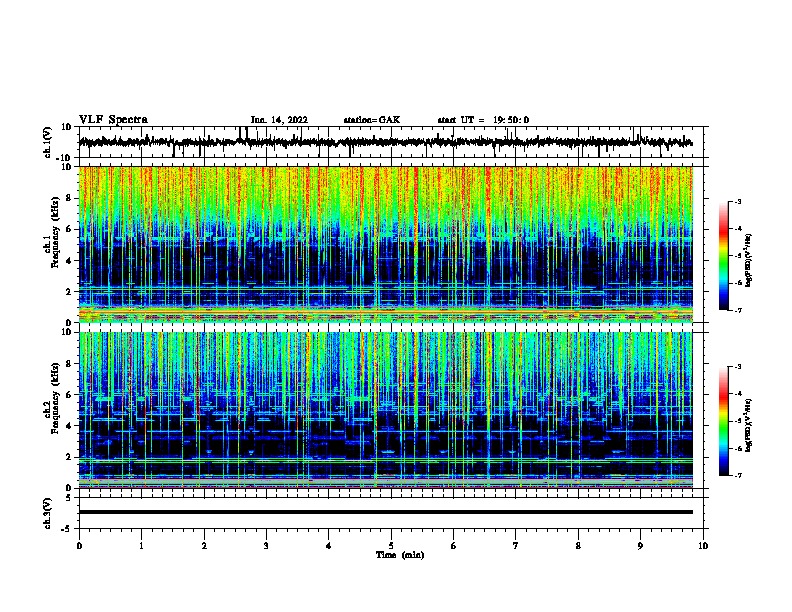The width and height of the screenshot is (792, 612).
Task: Click the ch.2 spectrogram color scale bar
Action: (724, 421)
